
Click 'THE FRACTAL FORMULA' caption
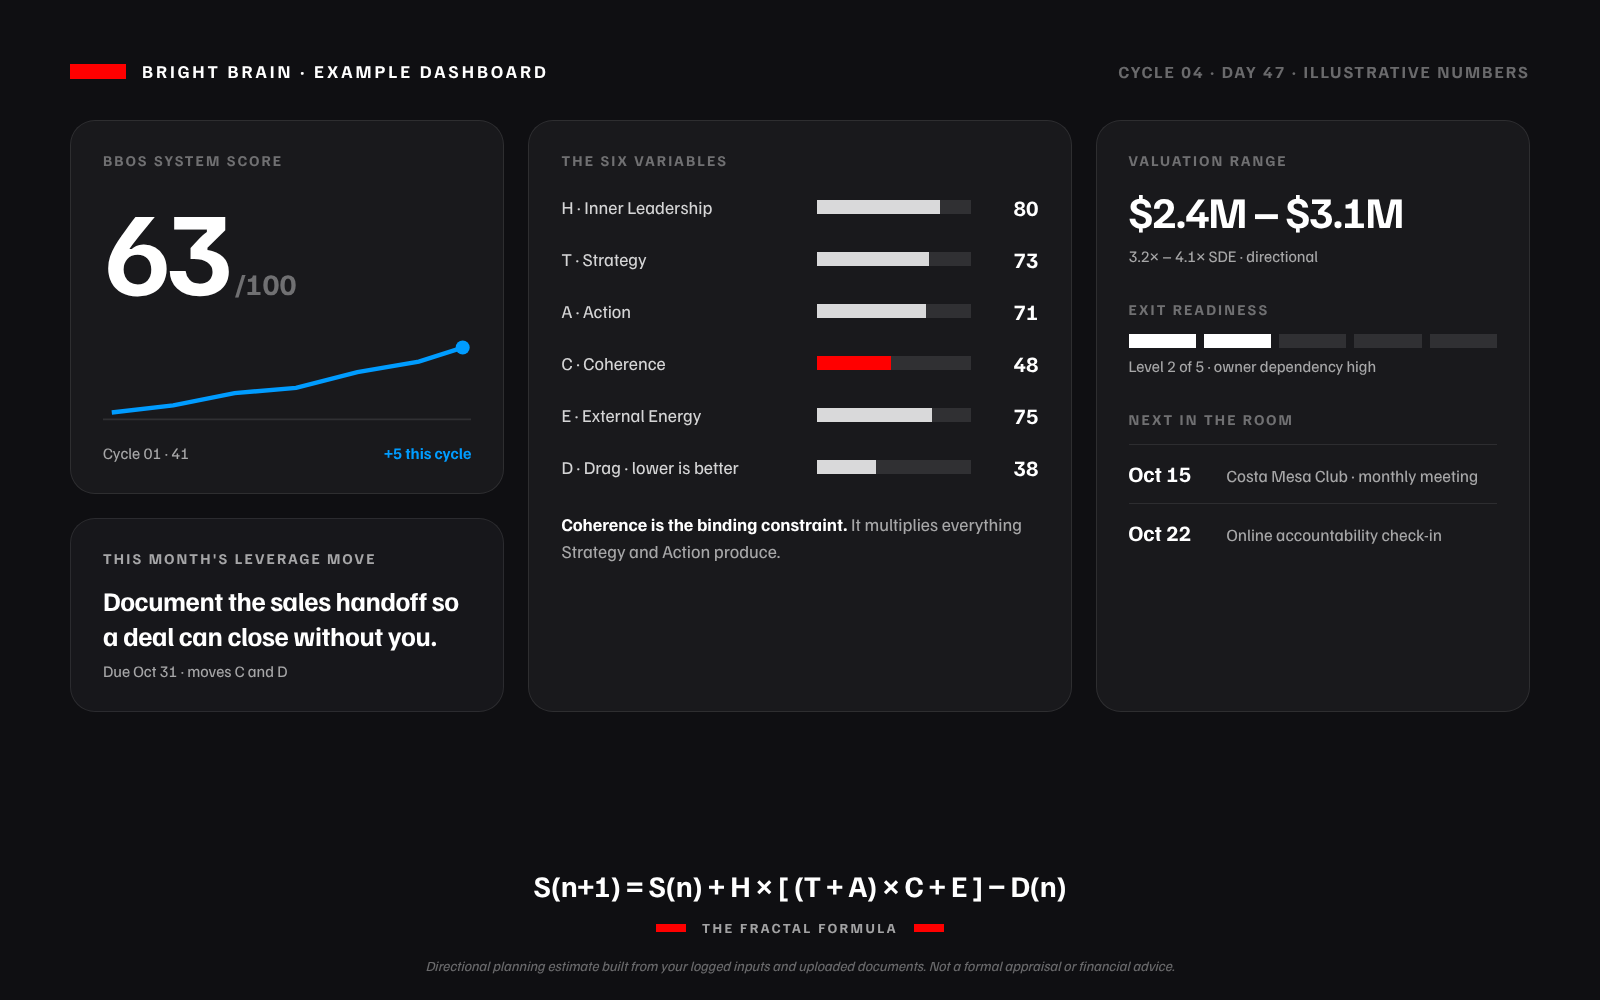pos(799,929)
